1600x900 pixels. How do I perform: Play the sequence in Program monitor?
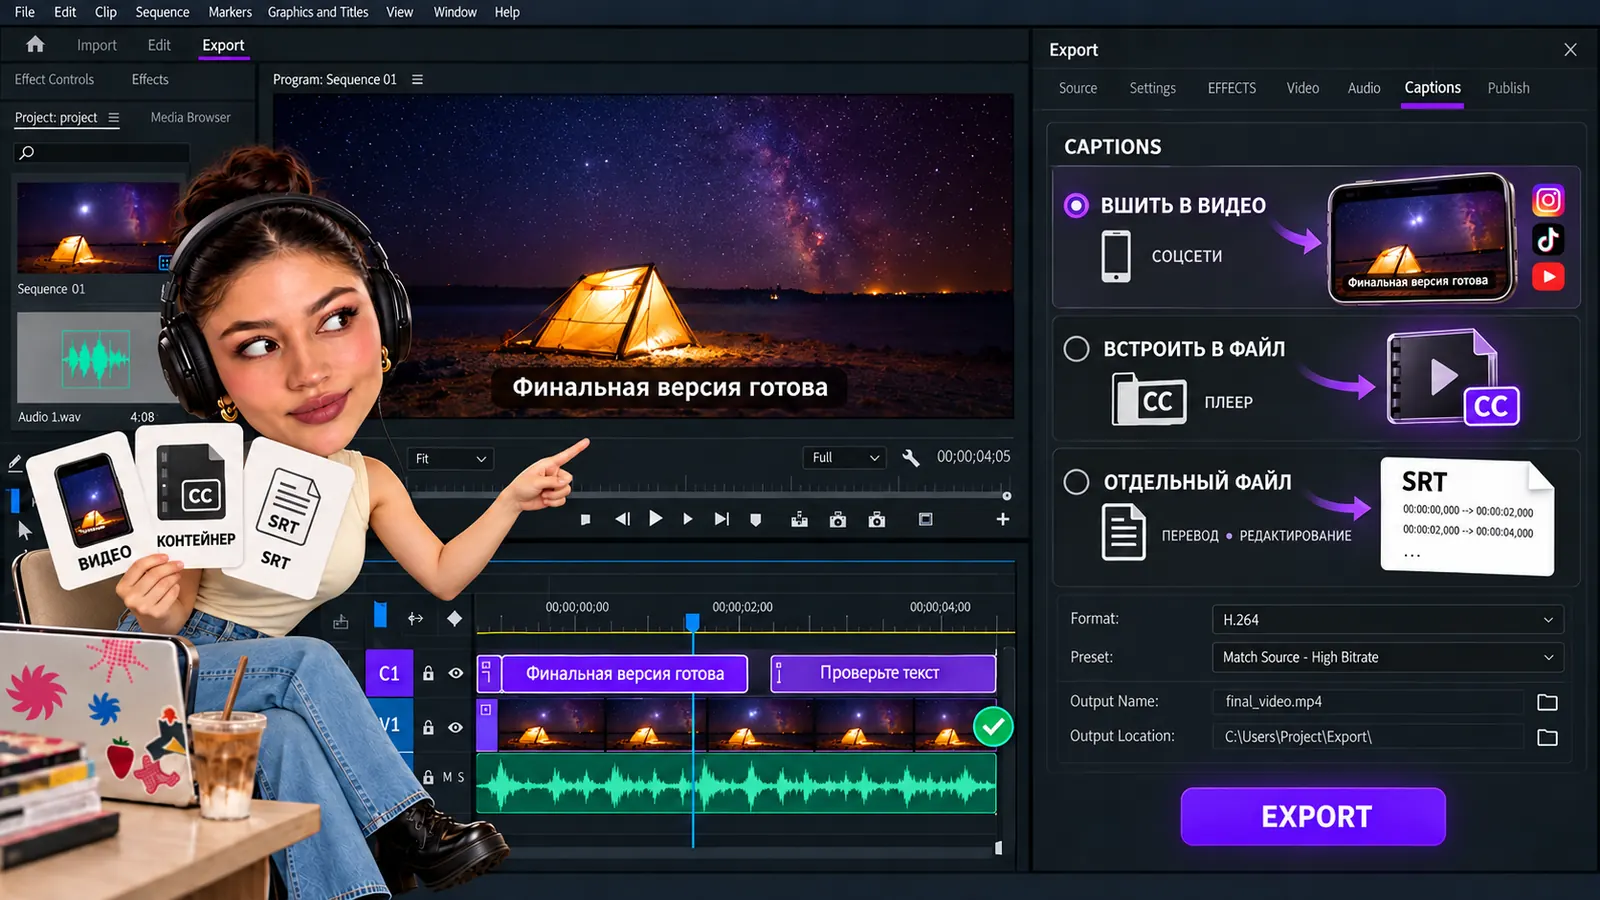[x=655, y=518]
